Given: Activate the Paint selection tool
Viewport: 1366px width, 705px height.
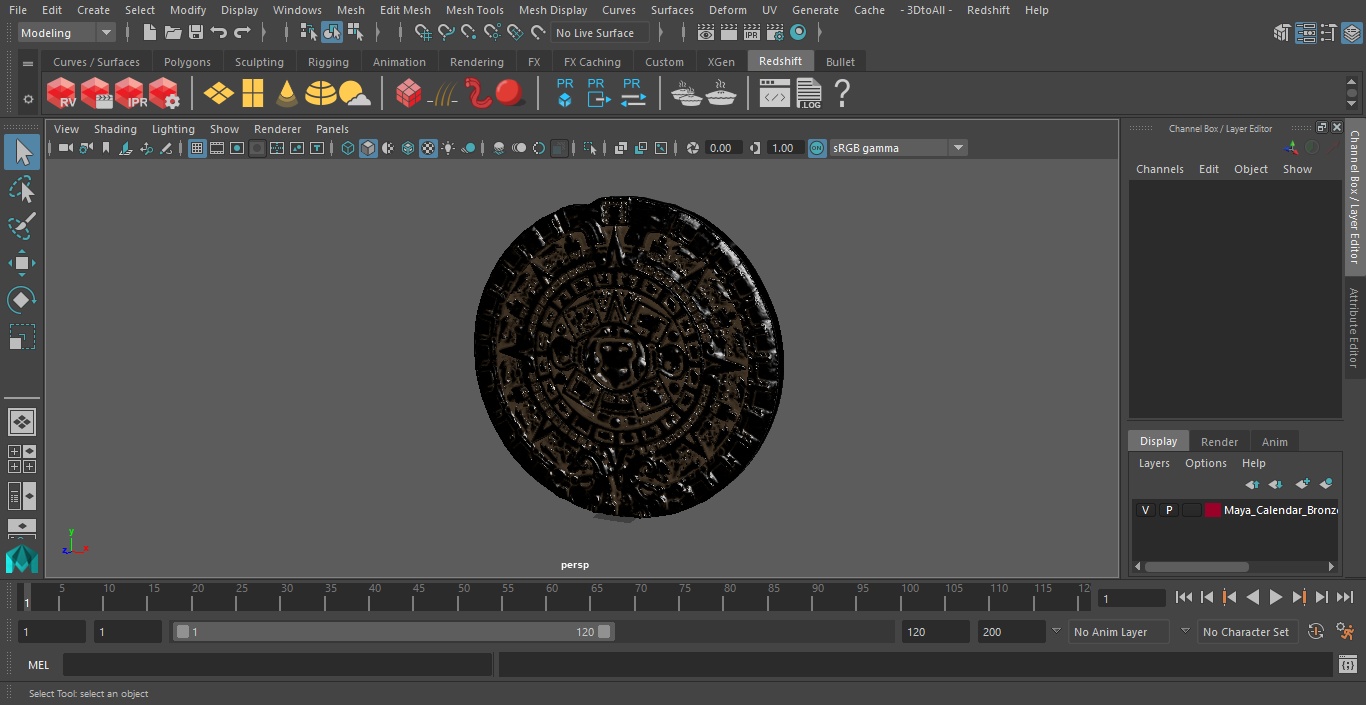Looking at the screenshot, I should [x=22, y=227].
